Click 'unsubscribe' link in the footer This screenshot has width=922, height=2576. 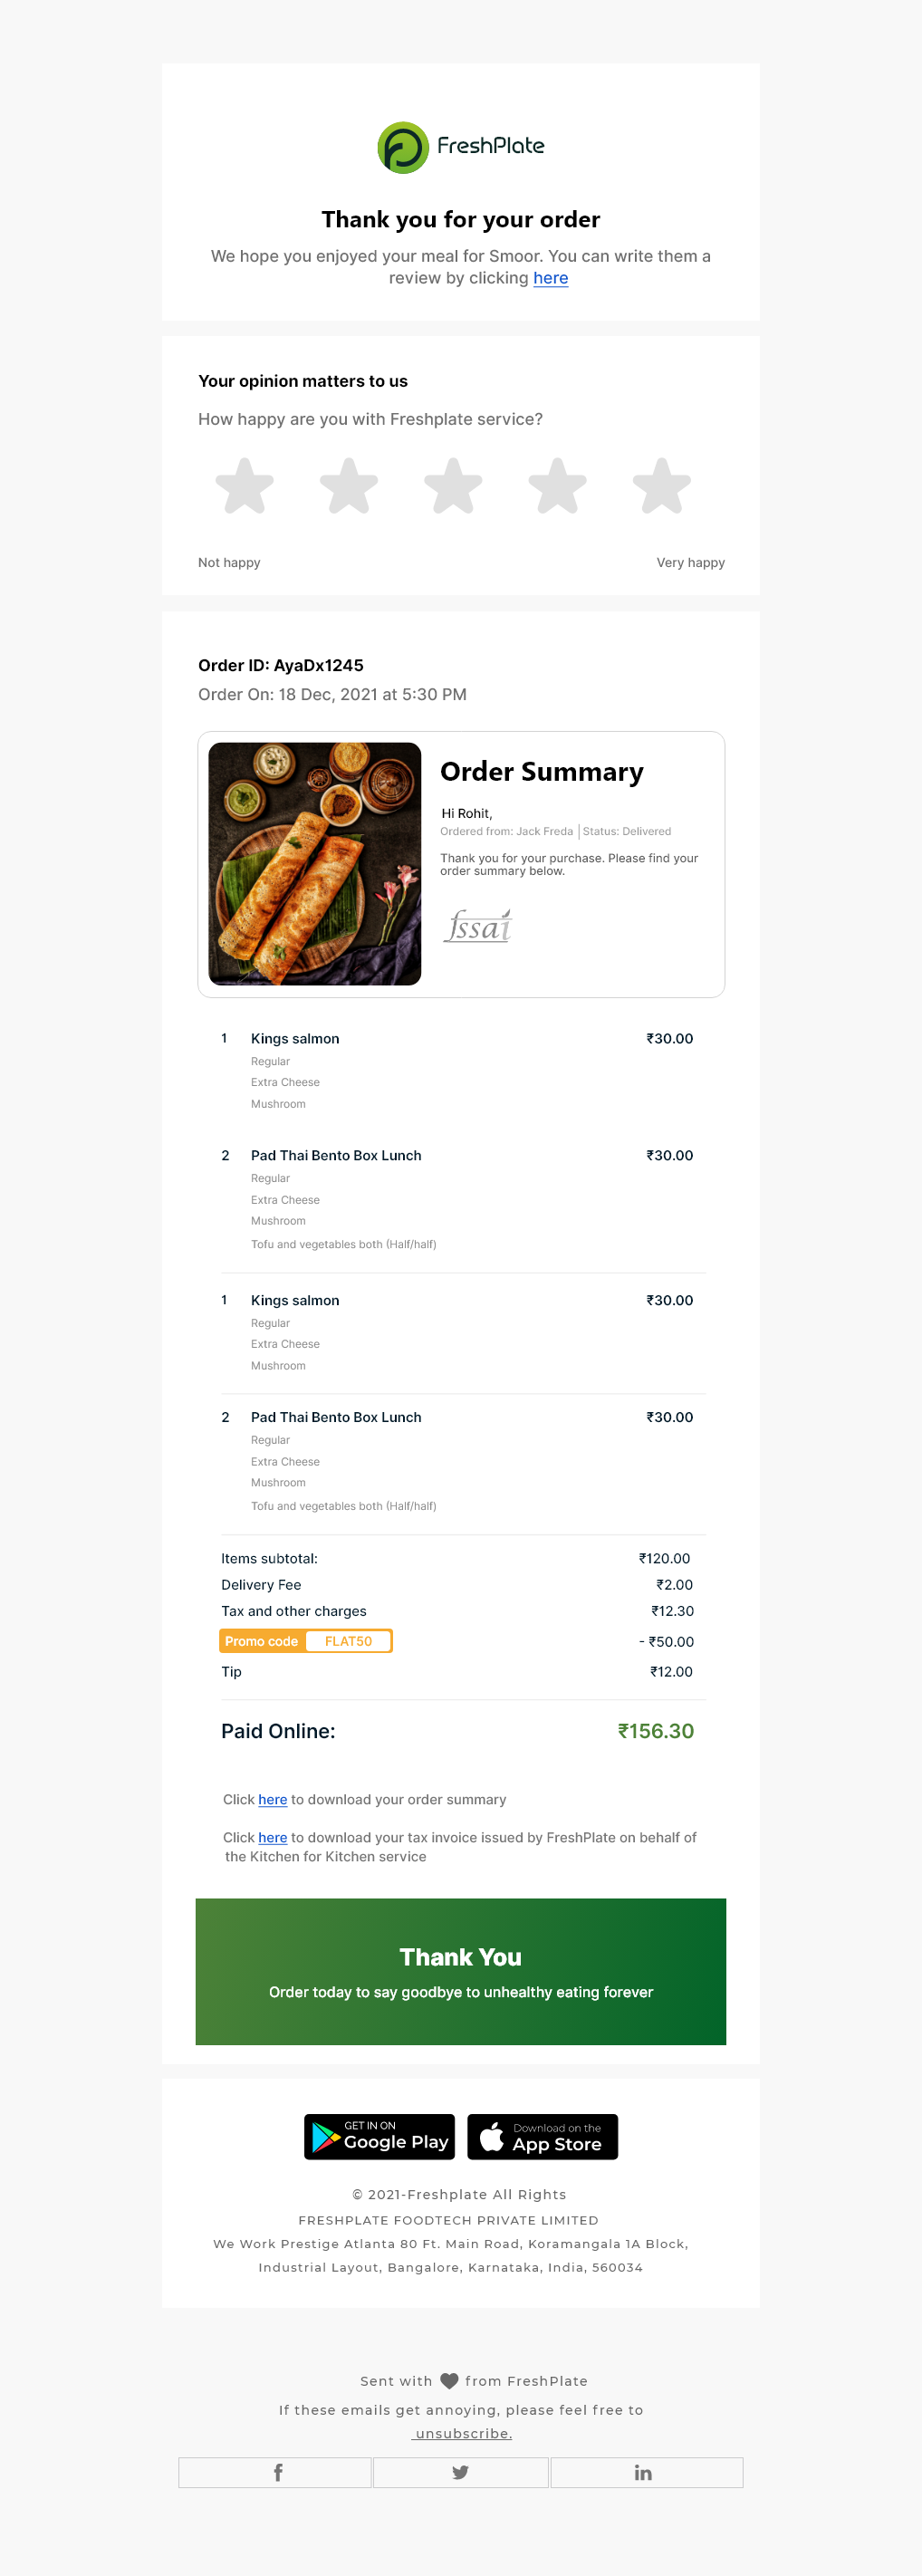461,2434
